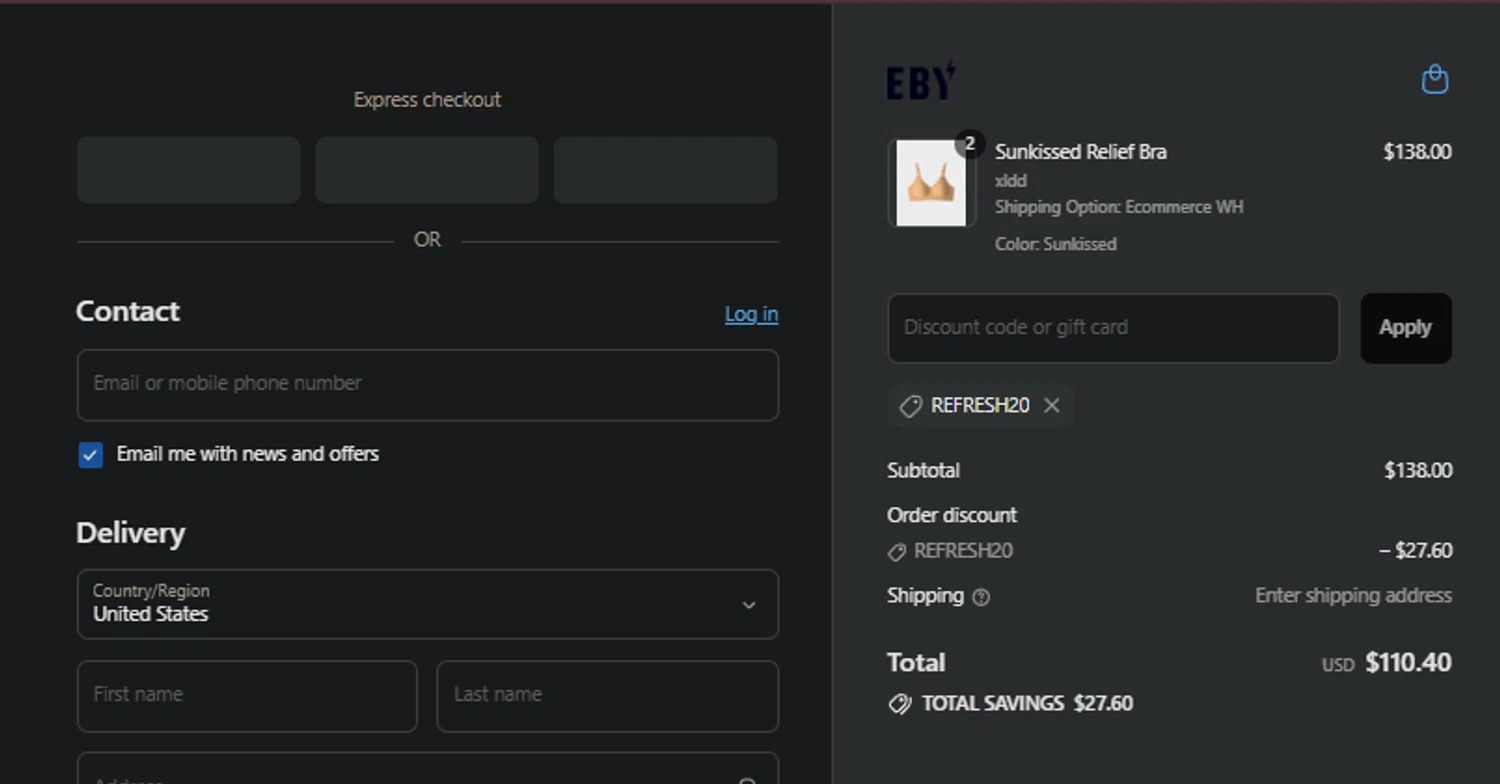The height and width of the screenshot is (784, 1500).
Task: Click the – $27.60 discount amount
Action: tap(1416, 551)
